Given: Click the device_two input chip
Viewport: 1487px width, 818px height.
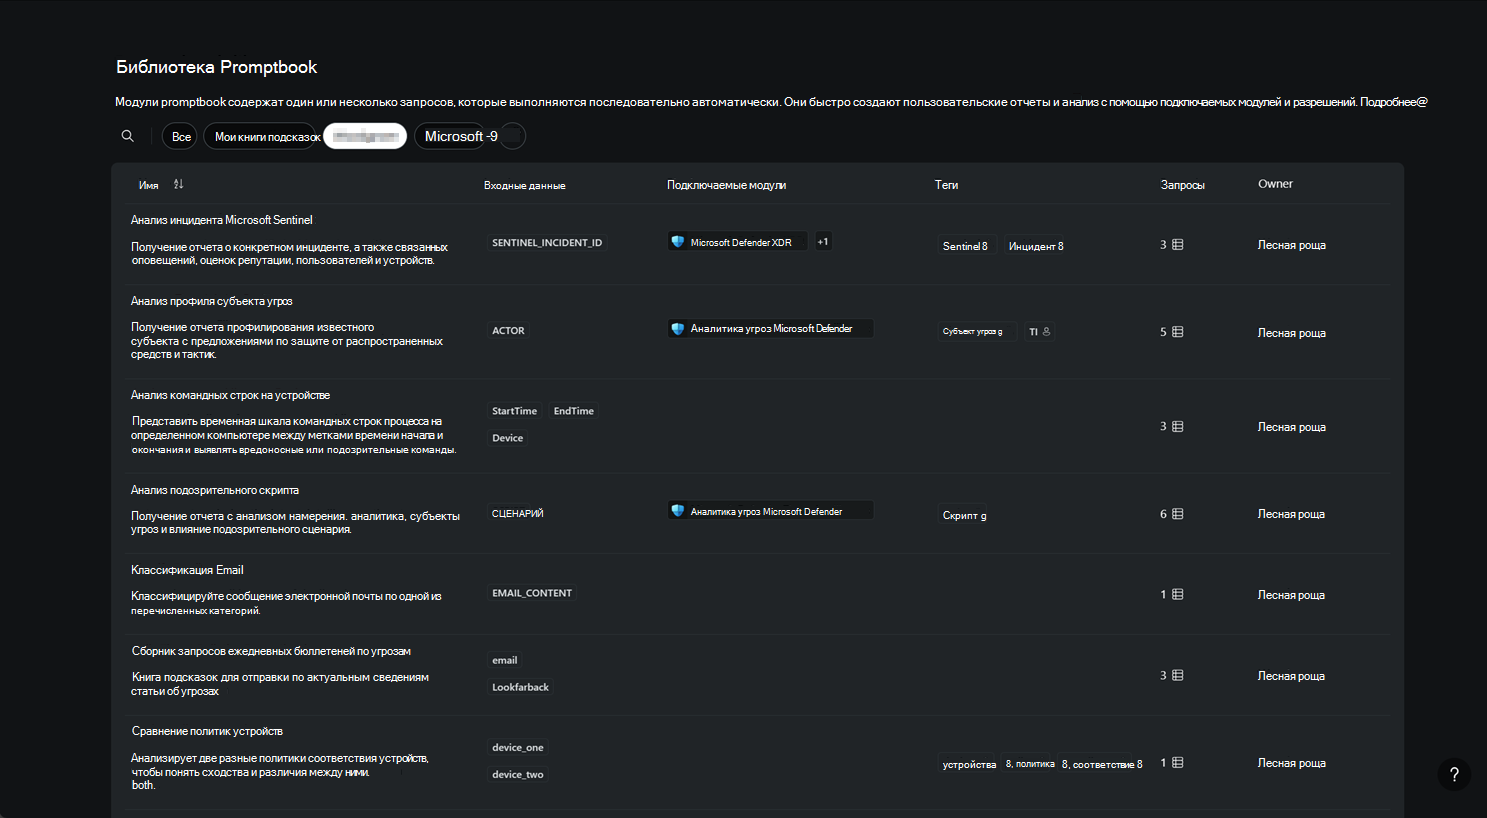Looking at the screenshot, I should click(518, 774).
